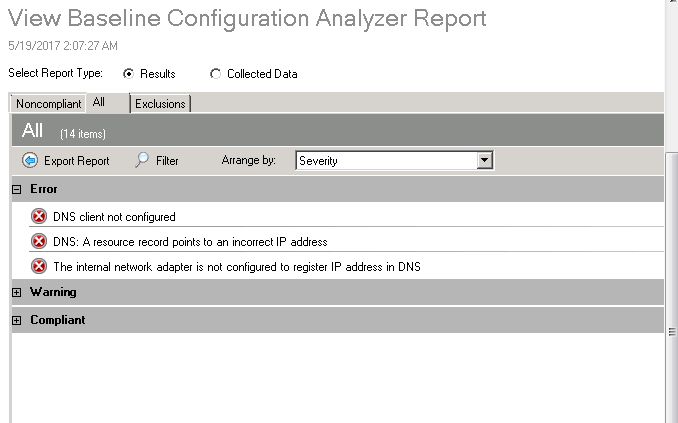
Task: Open the Arrange by Severity dropdown
Action: coord(394,160)
